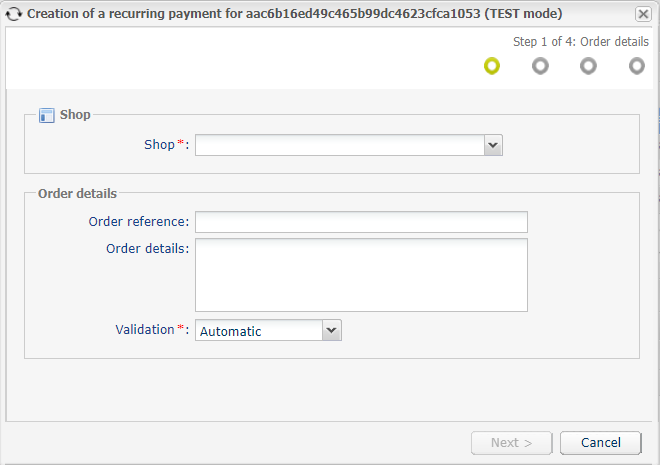
Task: Select the second step indicator circle
Action: pos(540,66)
